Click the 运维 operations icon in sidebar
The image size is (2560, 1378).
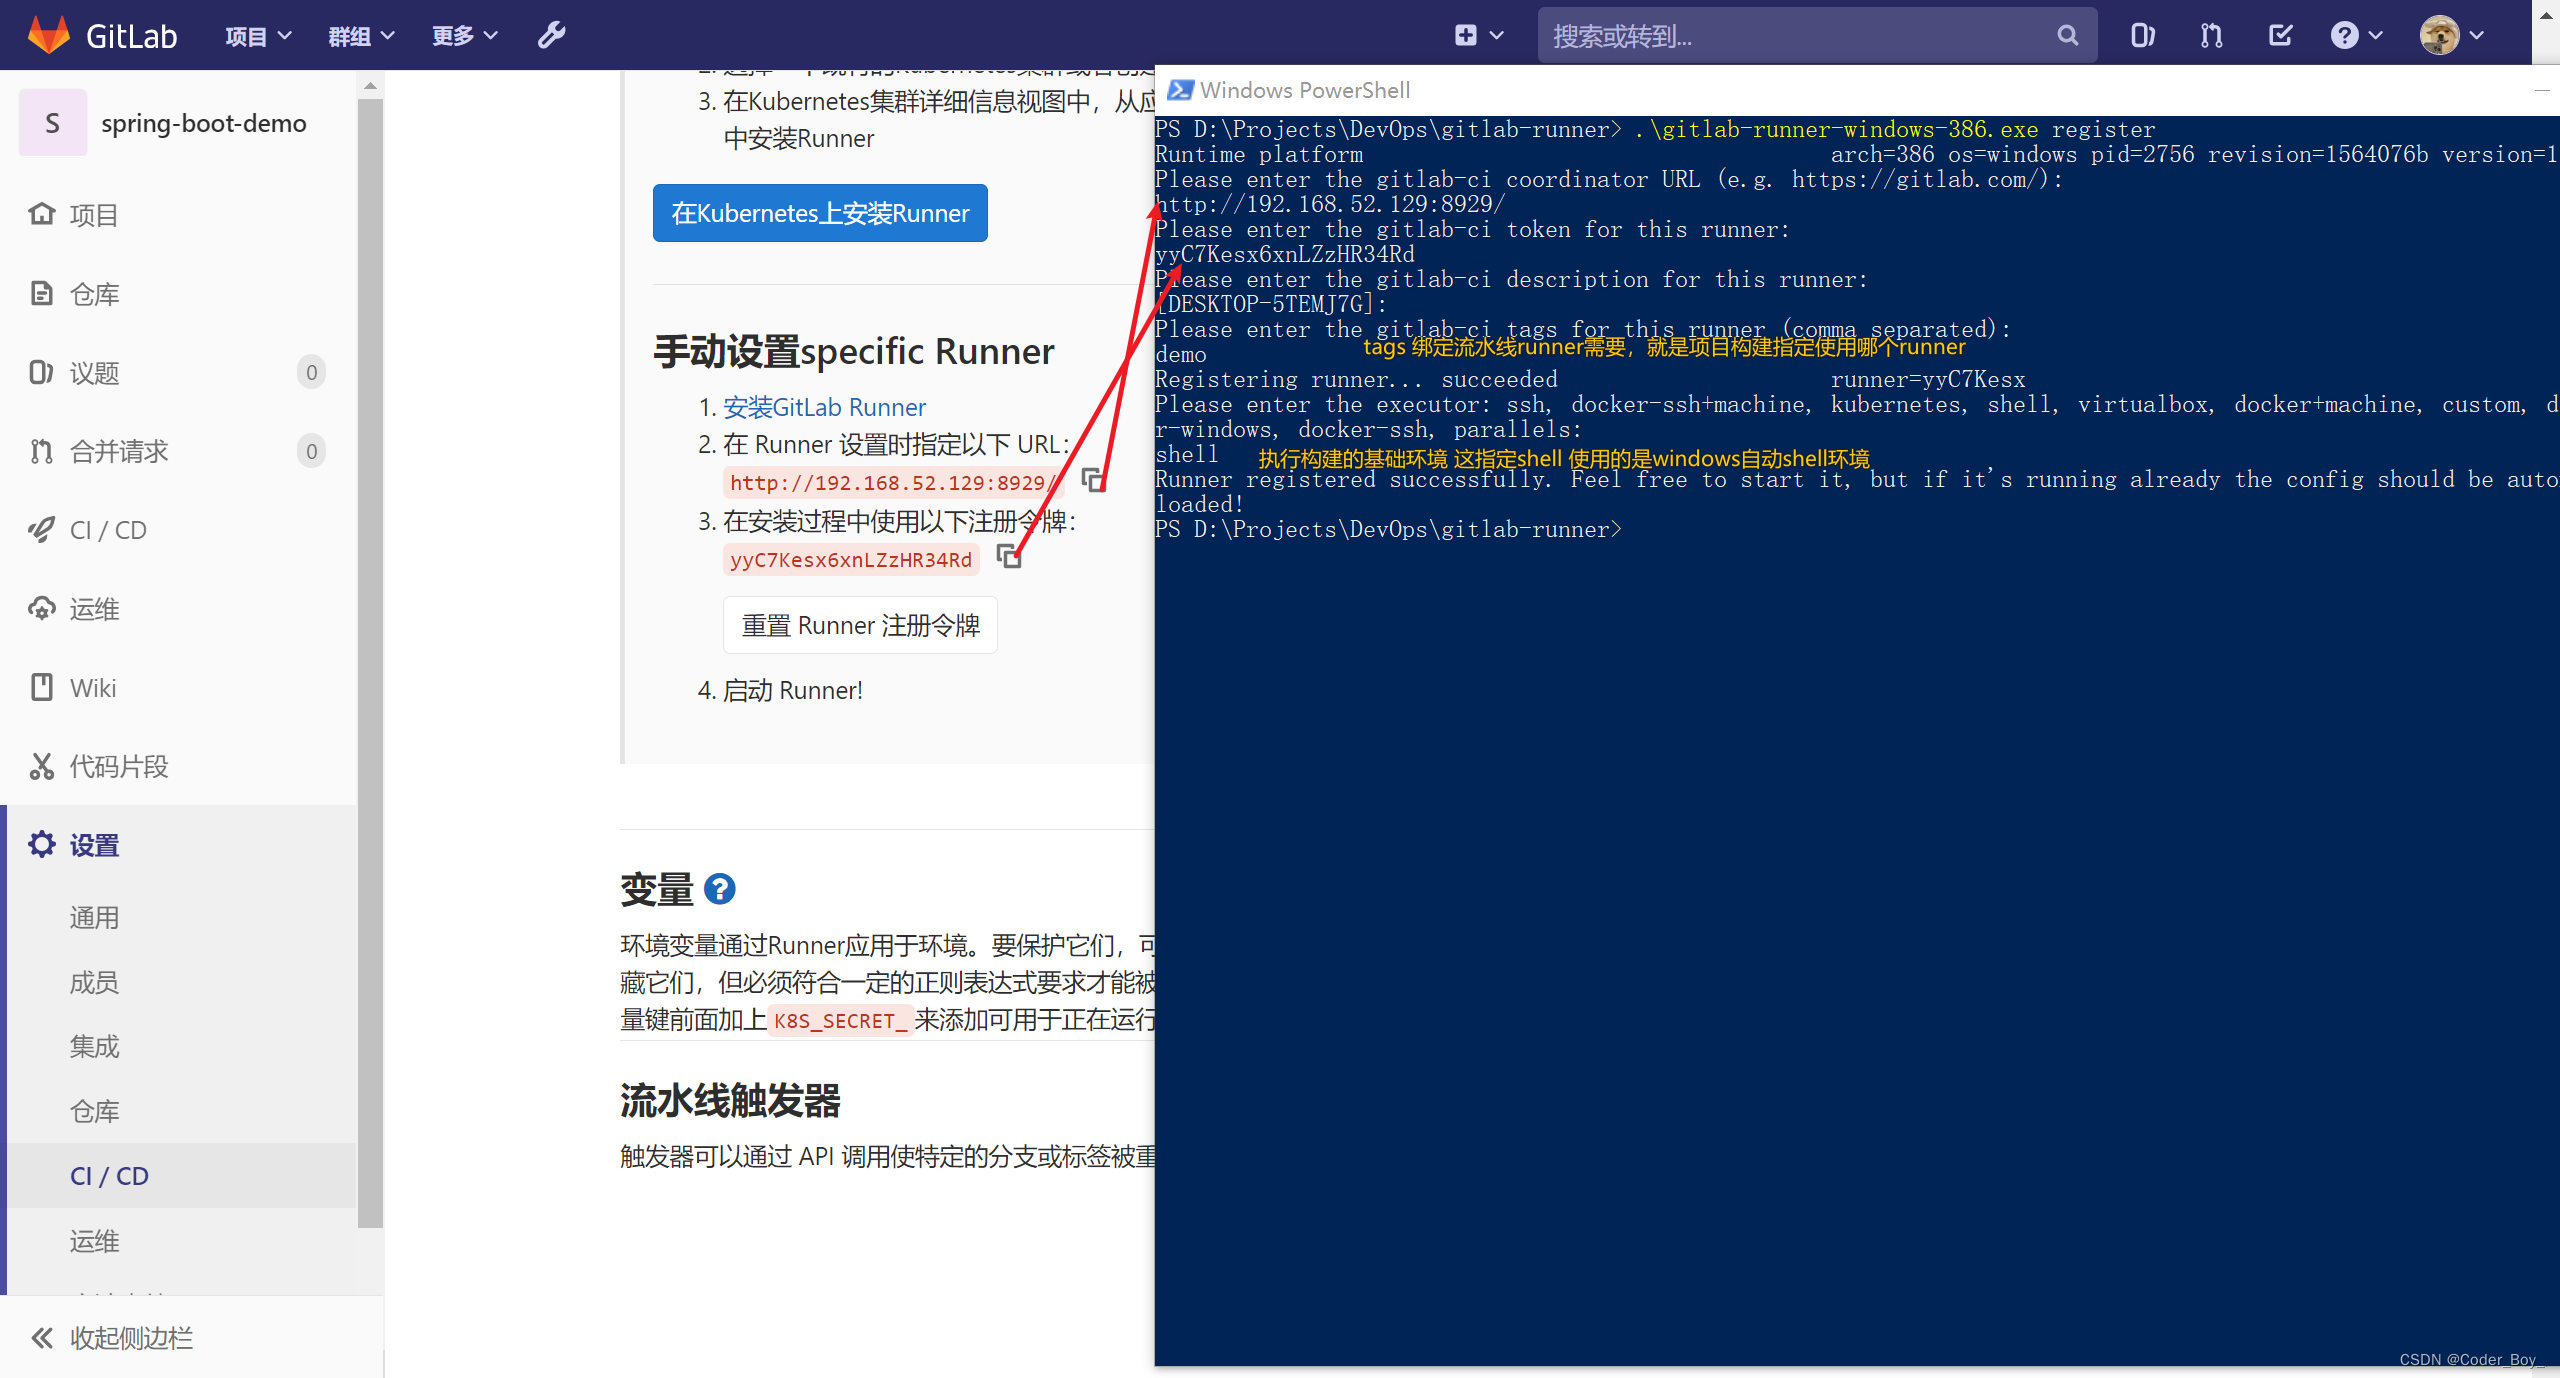(42, 608)
